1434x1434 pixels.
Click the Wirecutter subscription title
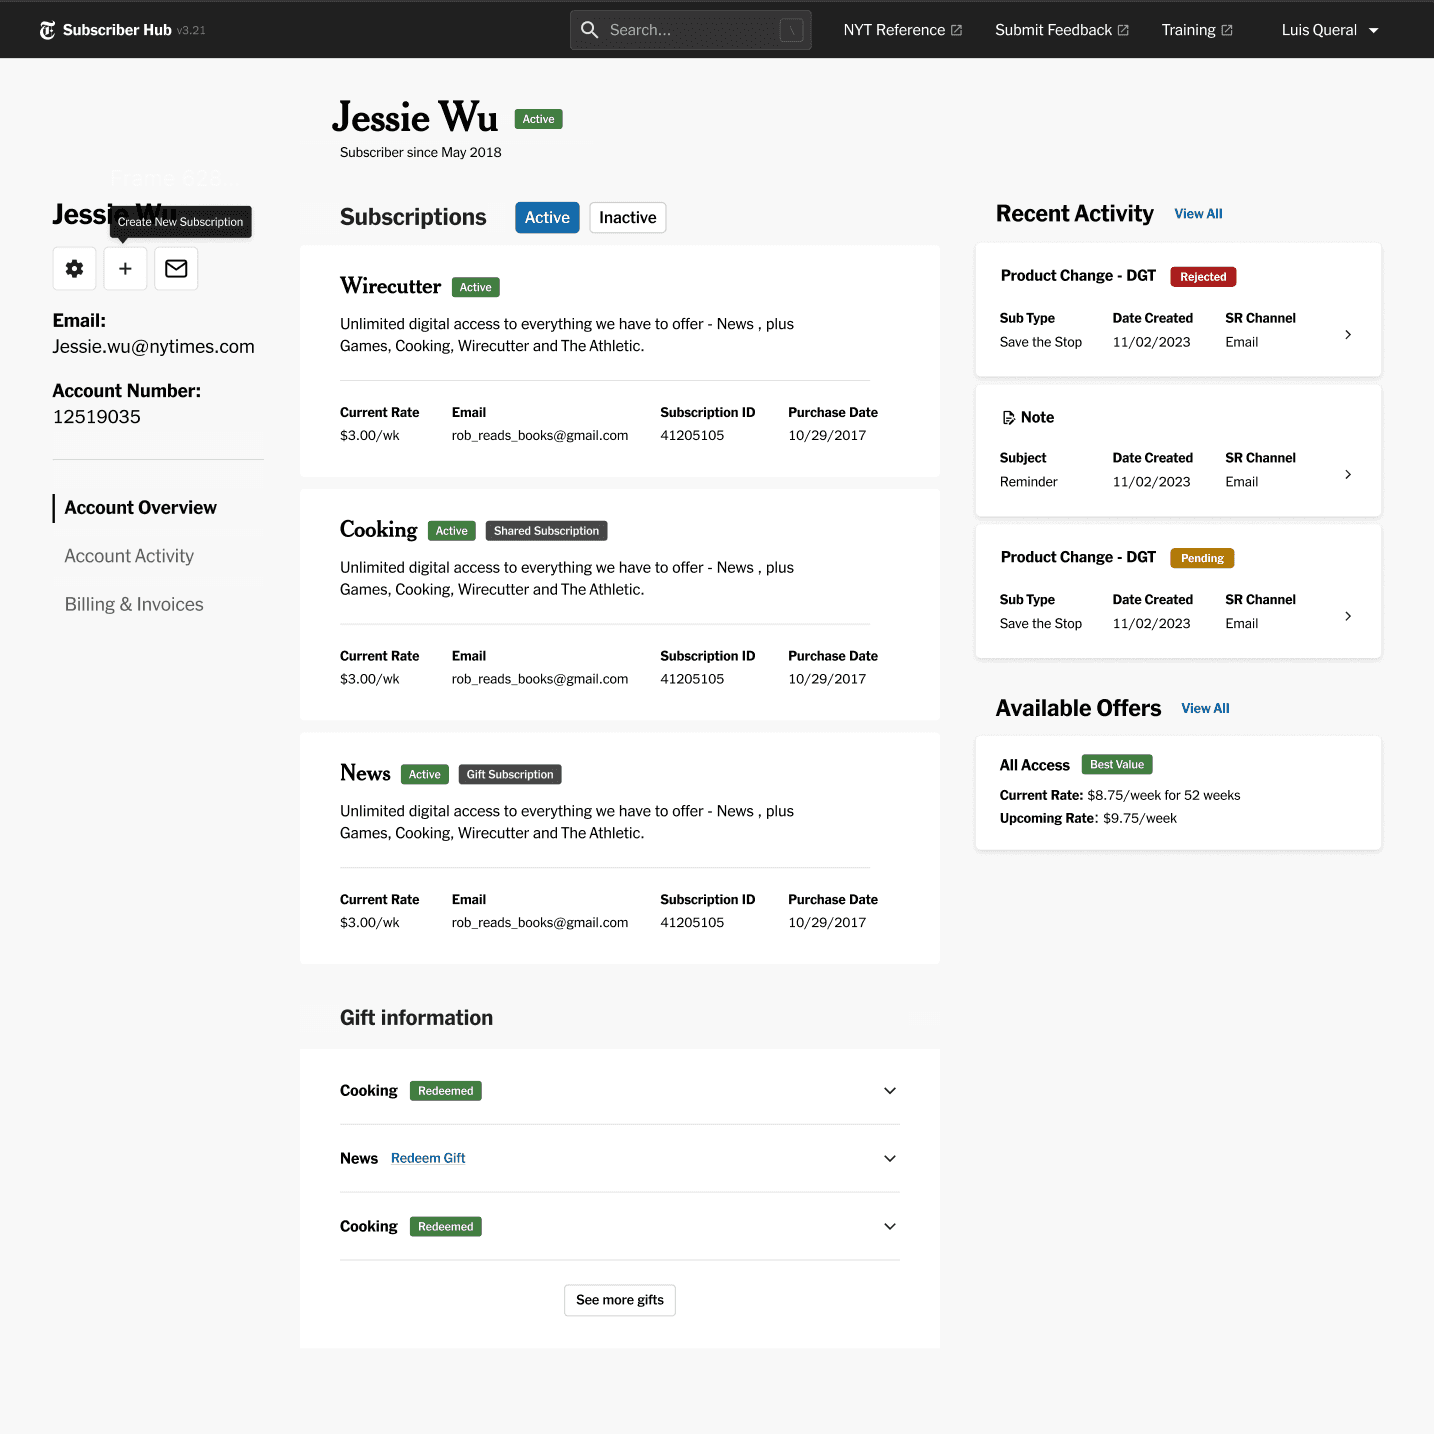pyautogui.click(x=390, y=286)
